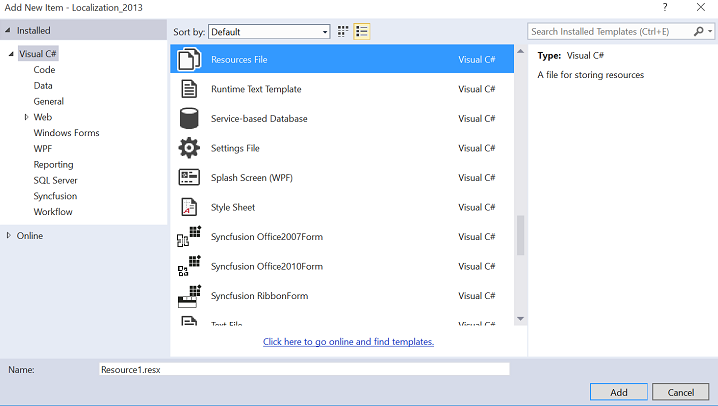Choose the Runtime Text Template icon

tap(189, 89)
